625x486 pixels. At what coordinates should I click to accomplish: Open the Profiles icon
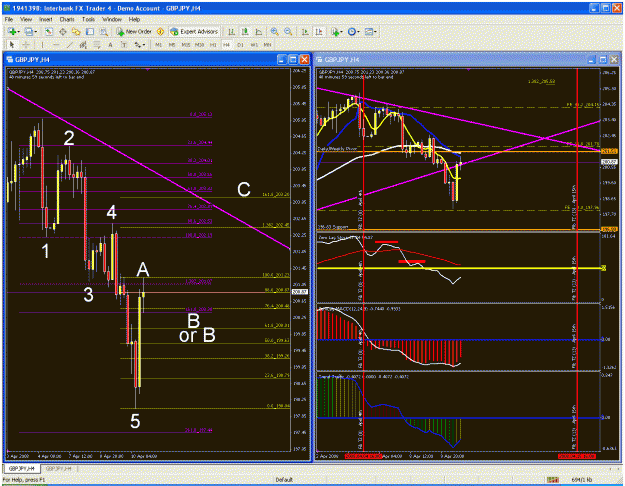[x=28, y=31]
